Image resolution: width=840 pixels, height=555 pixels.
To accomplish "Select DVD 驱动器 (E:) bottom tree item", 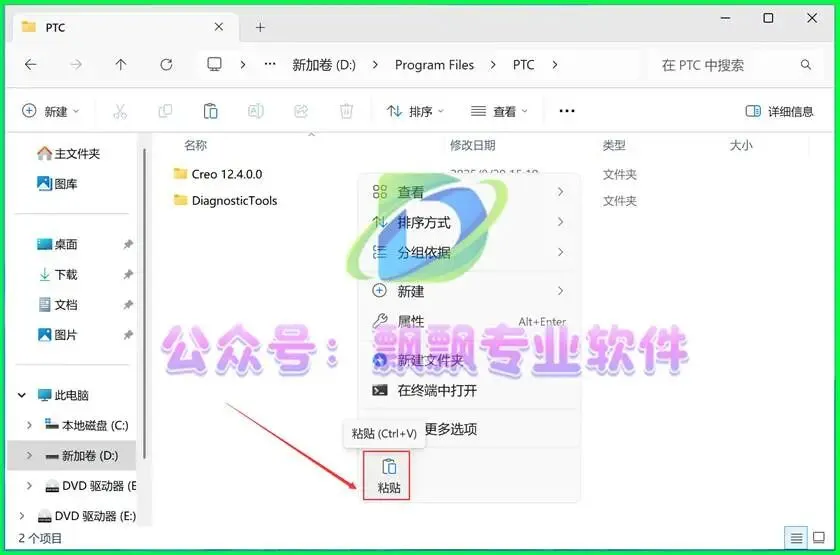I will [86, 516].
